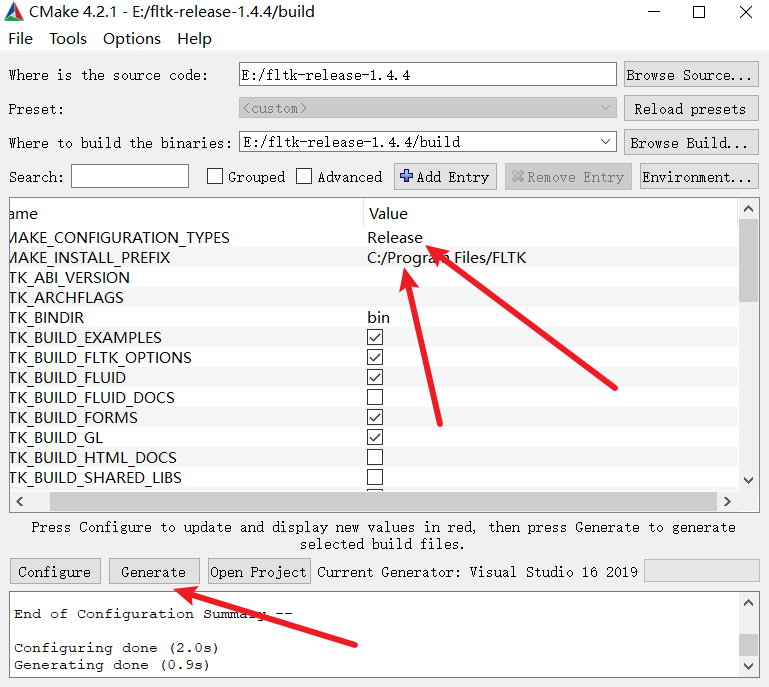
Task: Select the CMAKE_CONFIGURATION_TYPES row name
Action: (120, 237)
